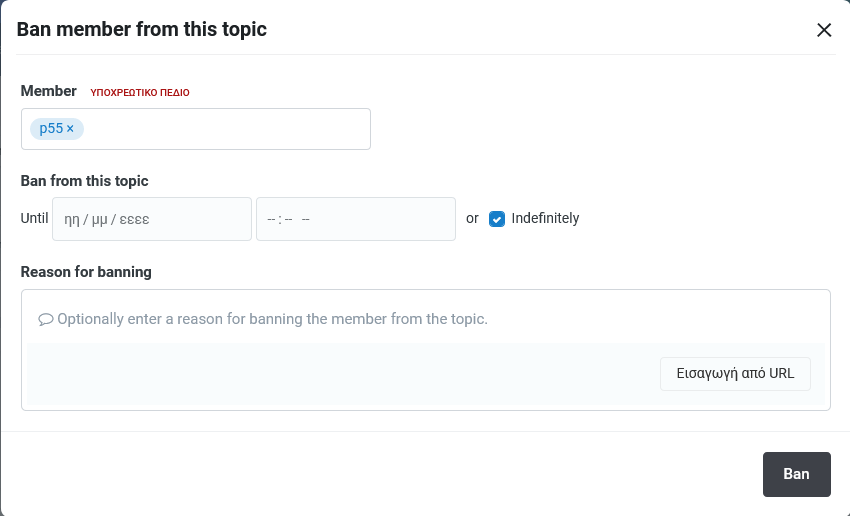Toggle the Indefinitely checkbox

tap(497, 219)
